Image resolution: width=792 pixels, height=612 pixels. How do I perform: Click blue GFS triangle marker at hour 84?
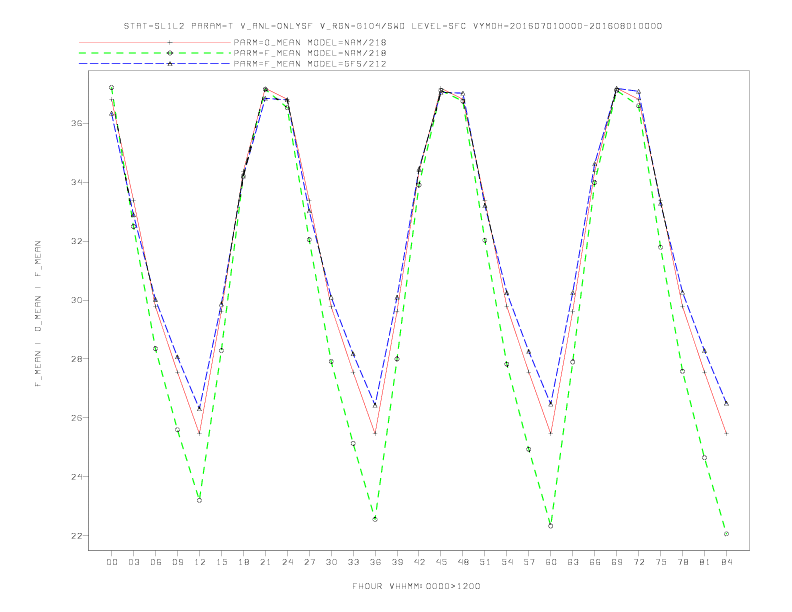tap(726, 403)
